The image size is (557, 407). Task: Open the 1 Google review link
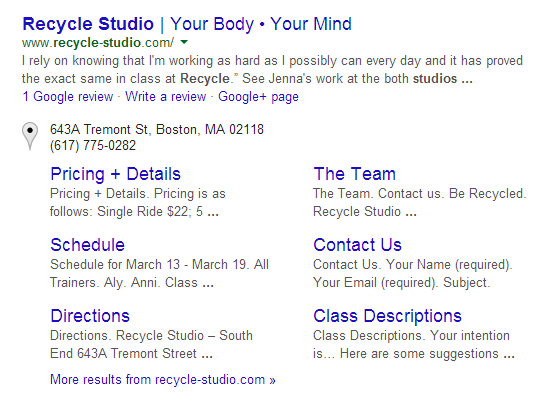(68, 97)
